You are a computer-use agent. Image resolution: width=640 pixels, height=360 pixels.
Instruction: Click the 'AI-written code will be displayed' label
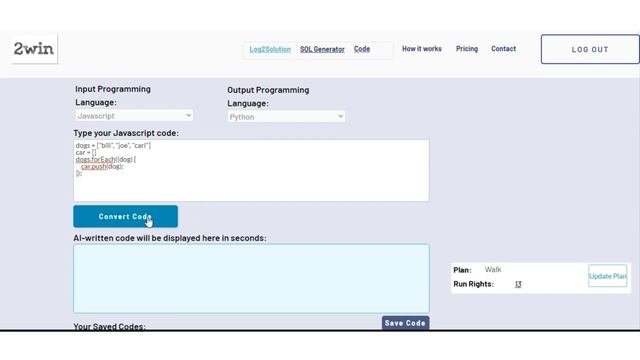(170, 238)
